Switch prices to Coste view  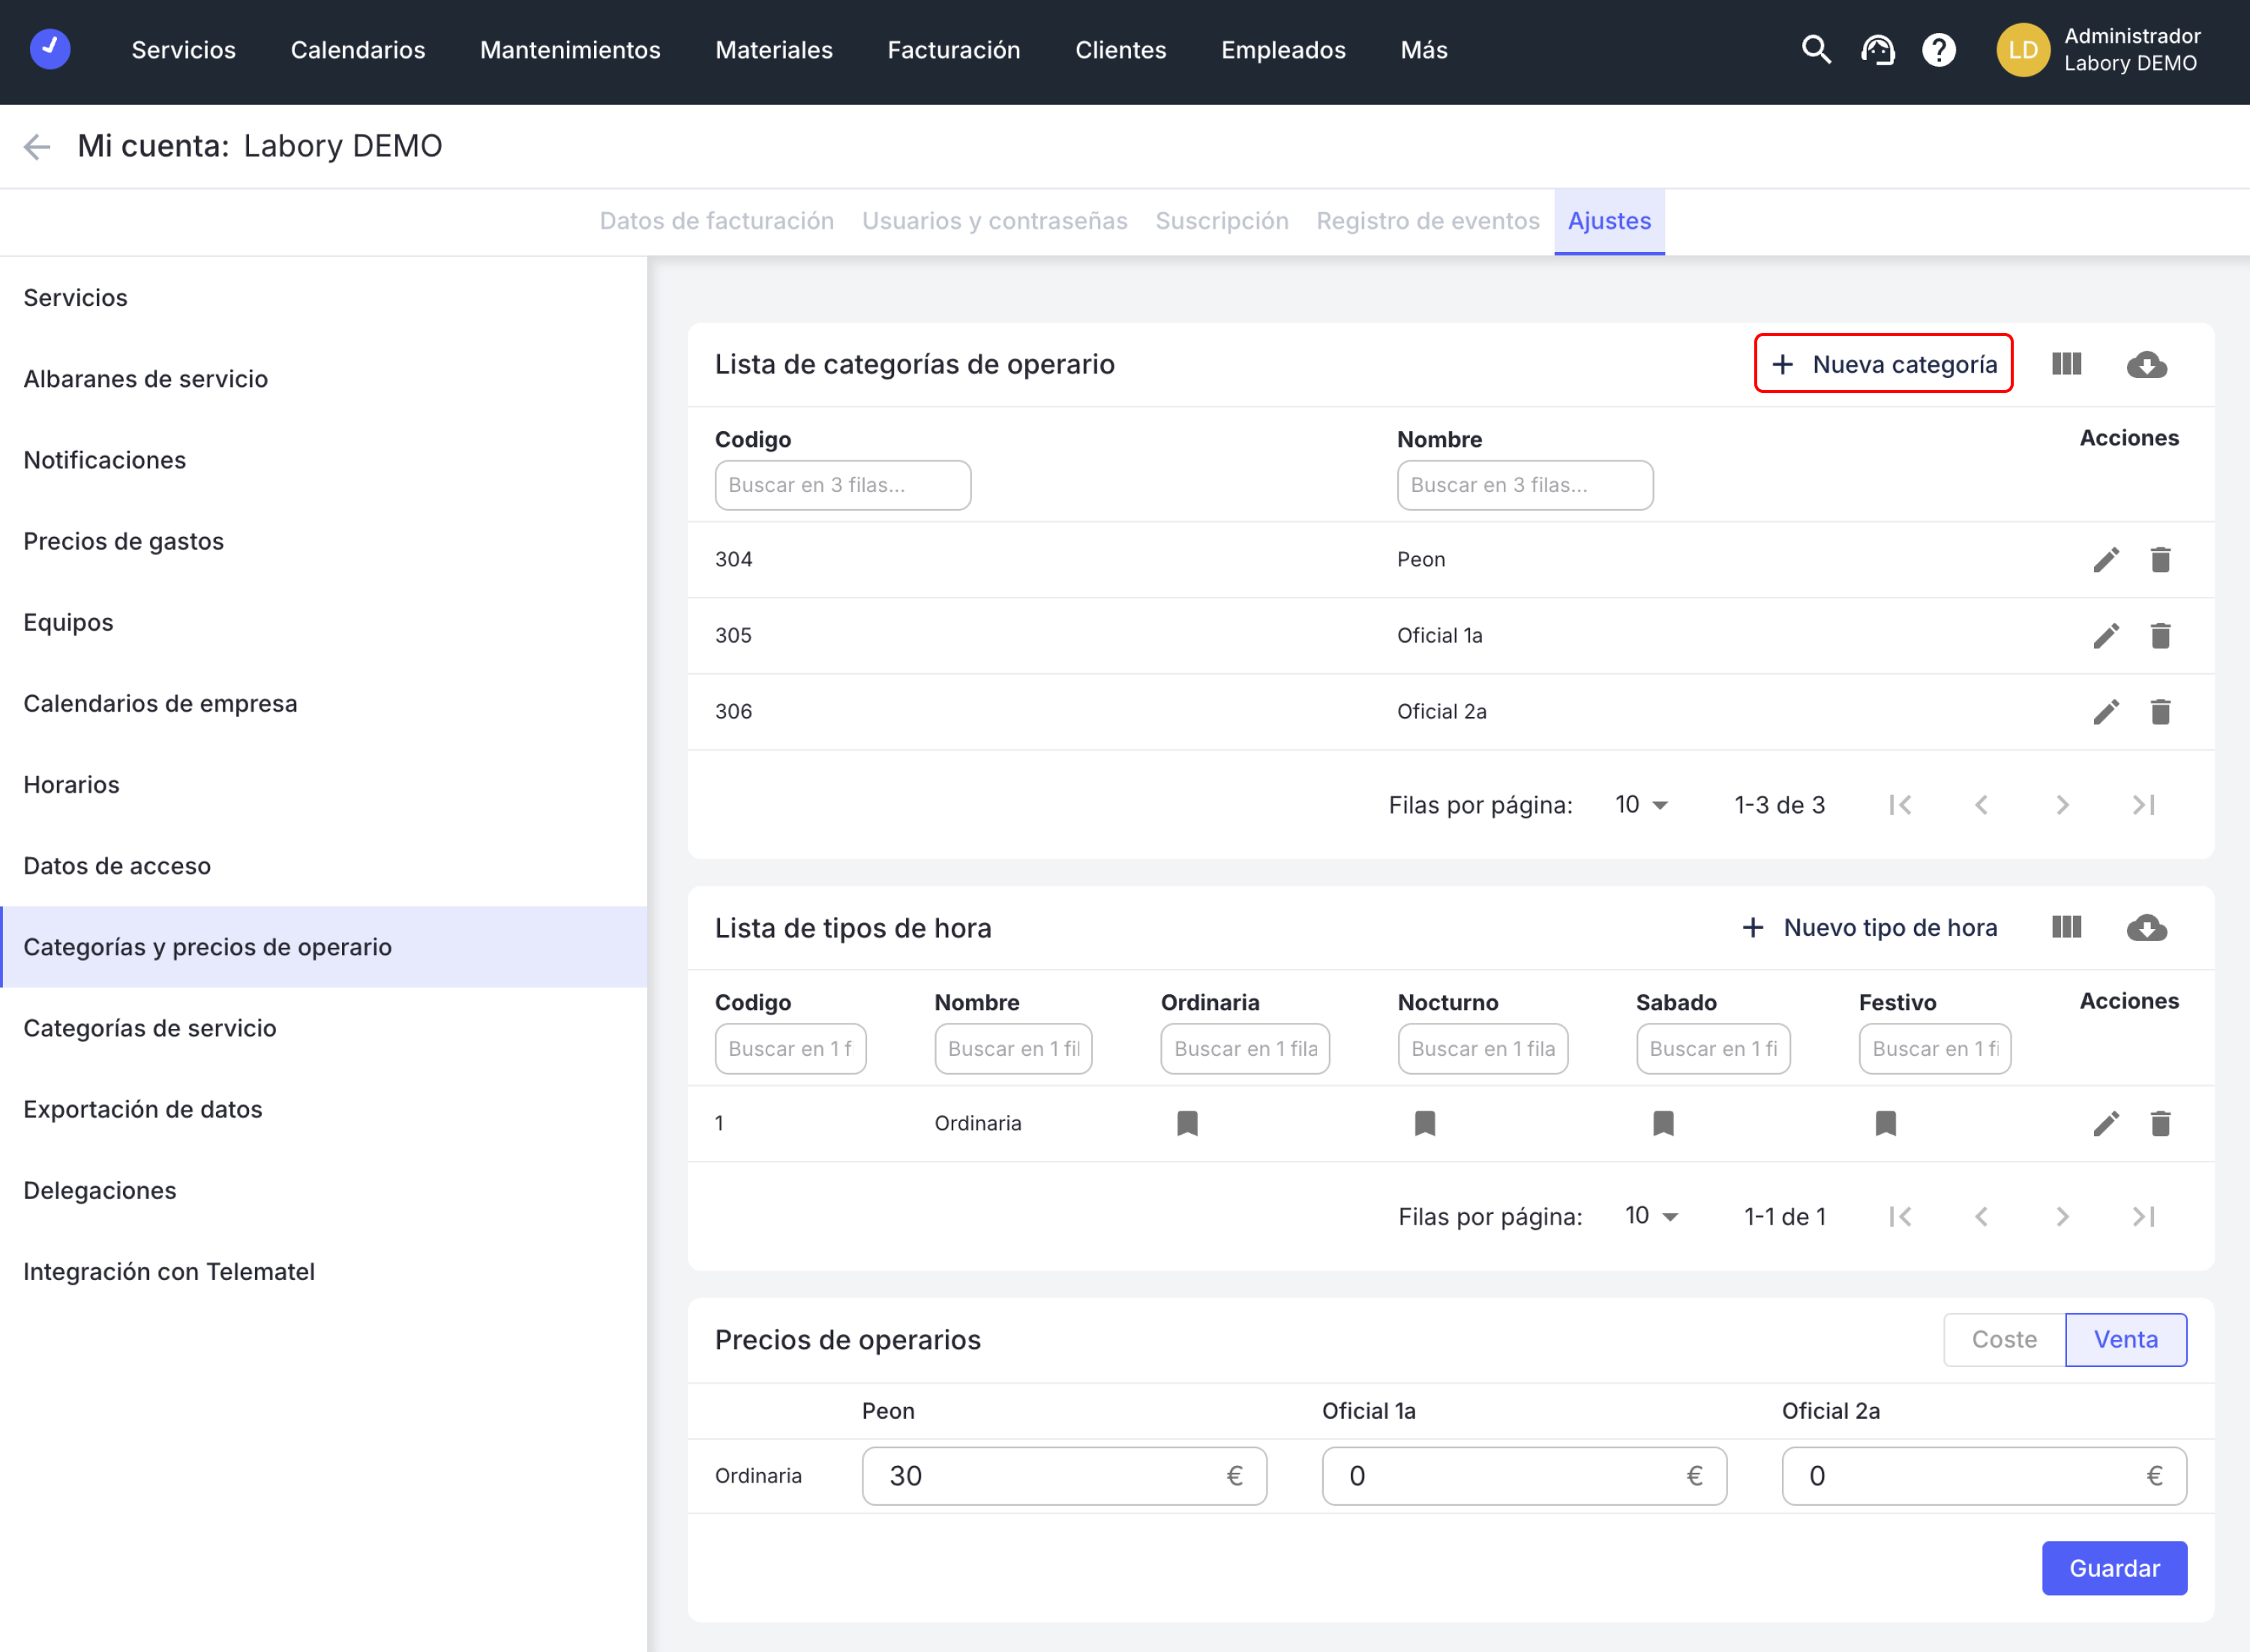coord(2003,1340)
